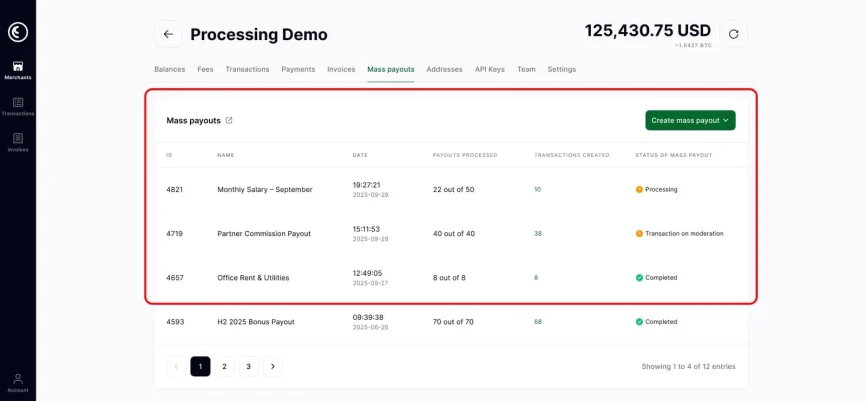Click the app logo in the sidebar
Screen dimensions: 866x401
click(x=18, y=32)
